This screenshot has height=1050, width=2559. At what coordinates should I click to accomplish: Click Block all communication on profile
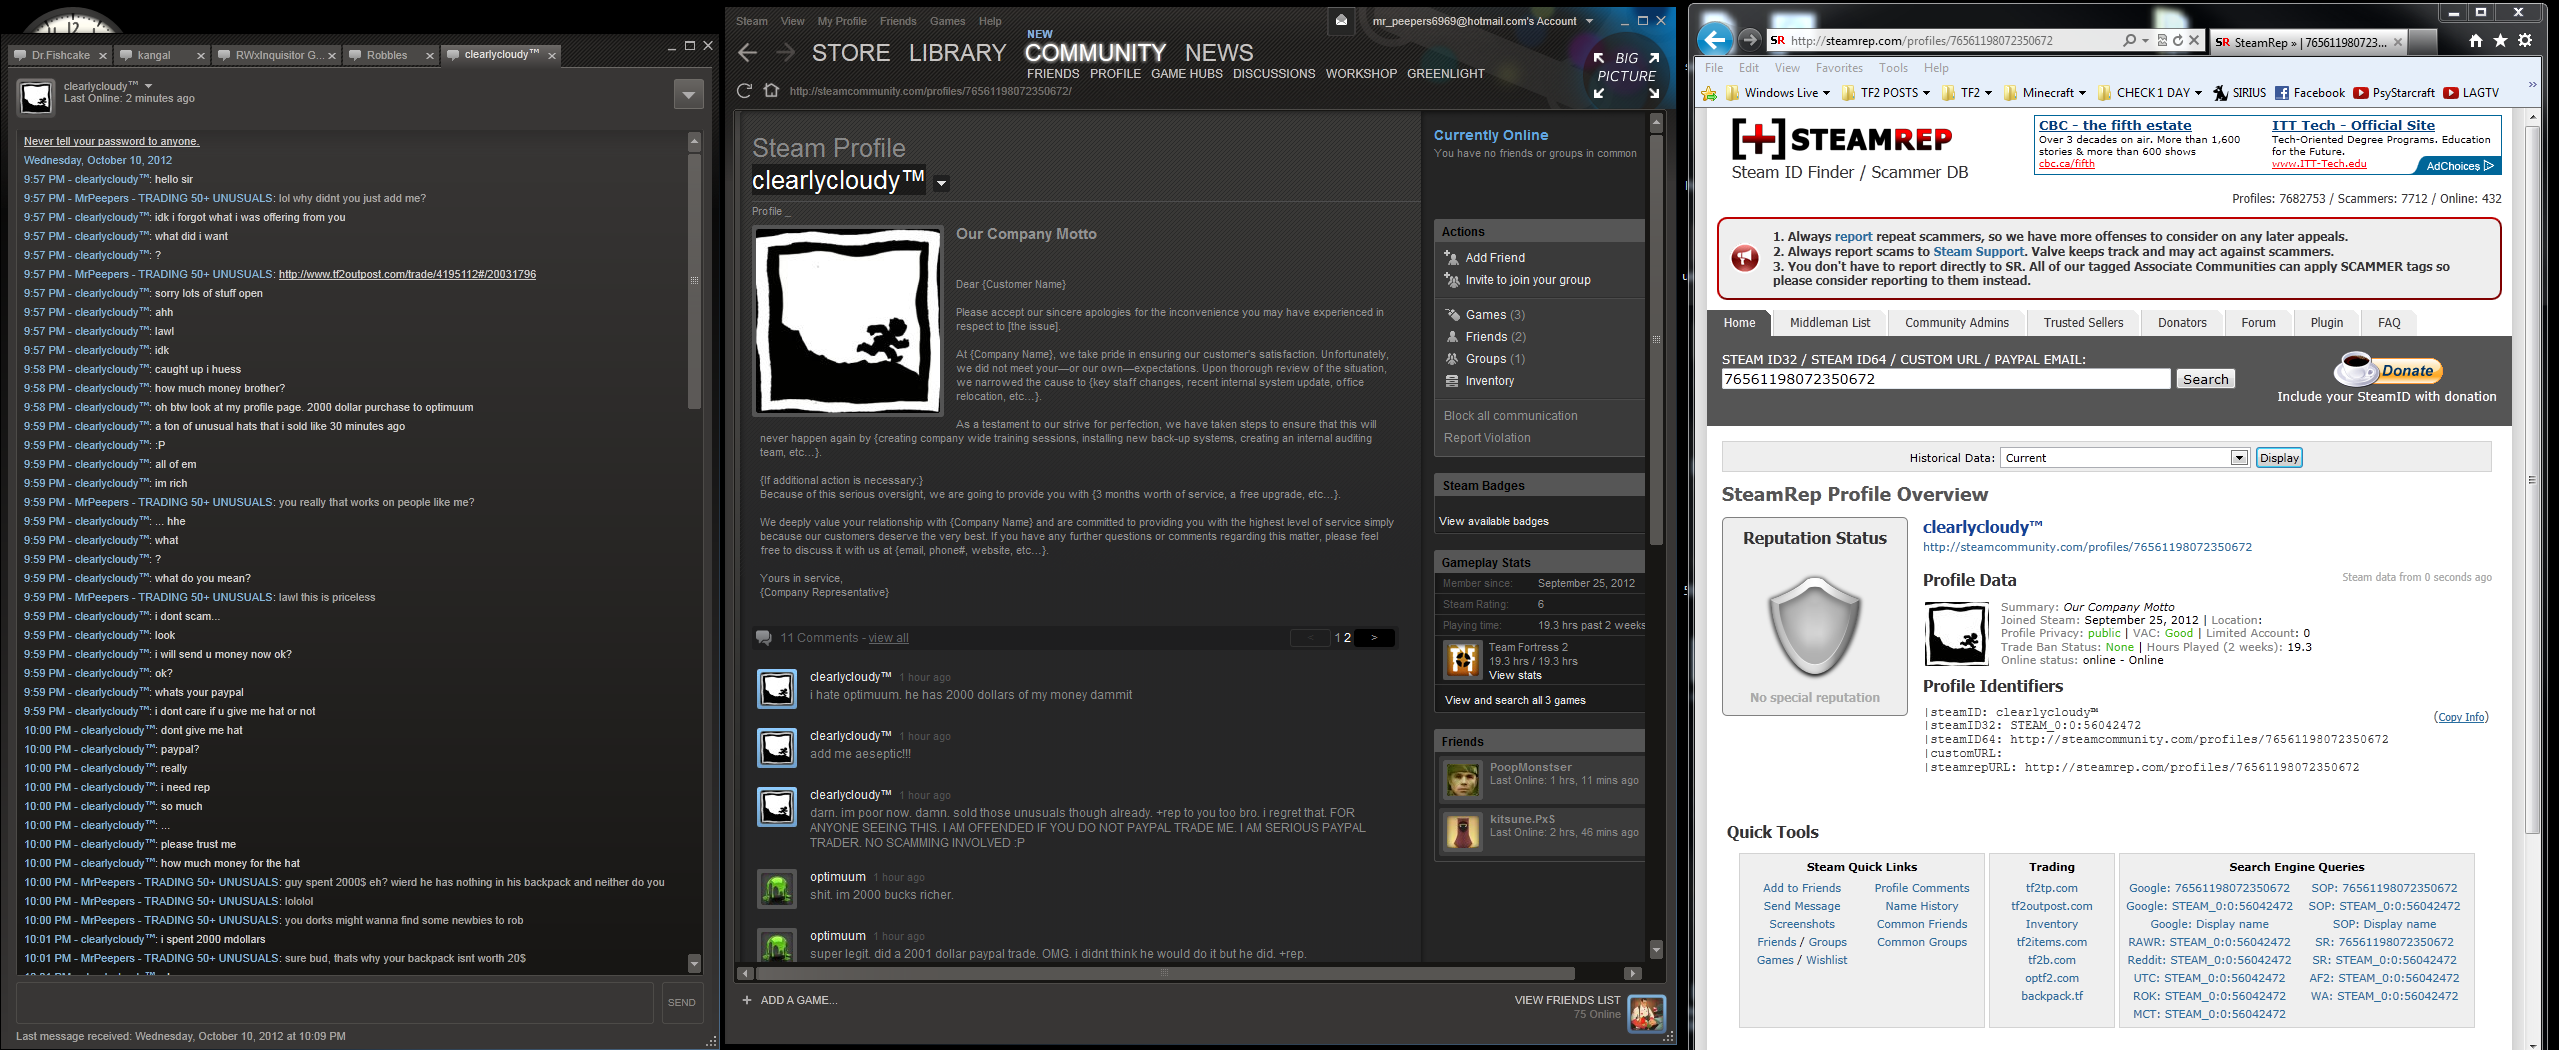point(1510,416)
